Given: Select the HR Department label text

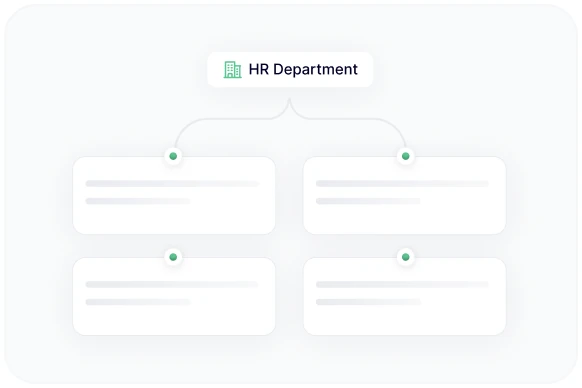Looking at the screenshot, I should click(303, 69).
